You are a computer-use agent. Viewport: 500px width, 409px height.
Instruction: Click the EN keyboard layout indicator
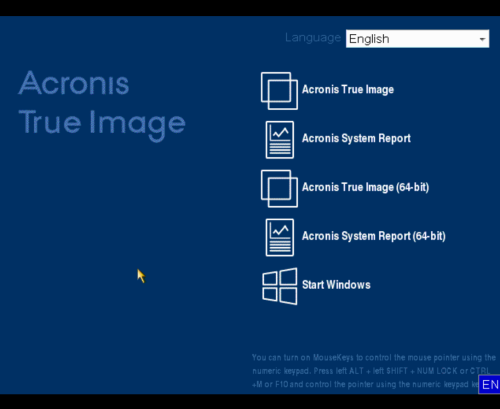tap(489, 384)
